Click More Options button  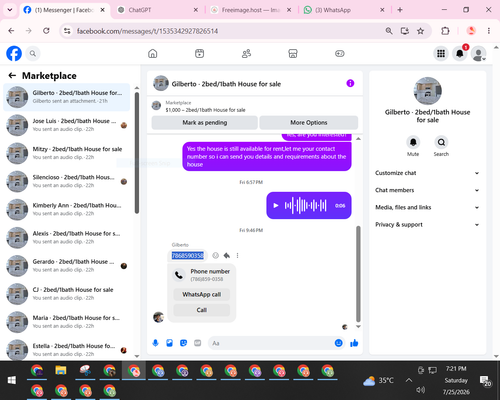[x=309, y=123]
